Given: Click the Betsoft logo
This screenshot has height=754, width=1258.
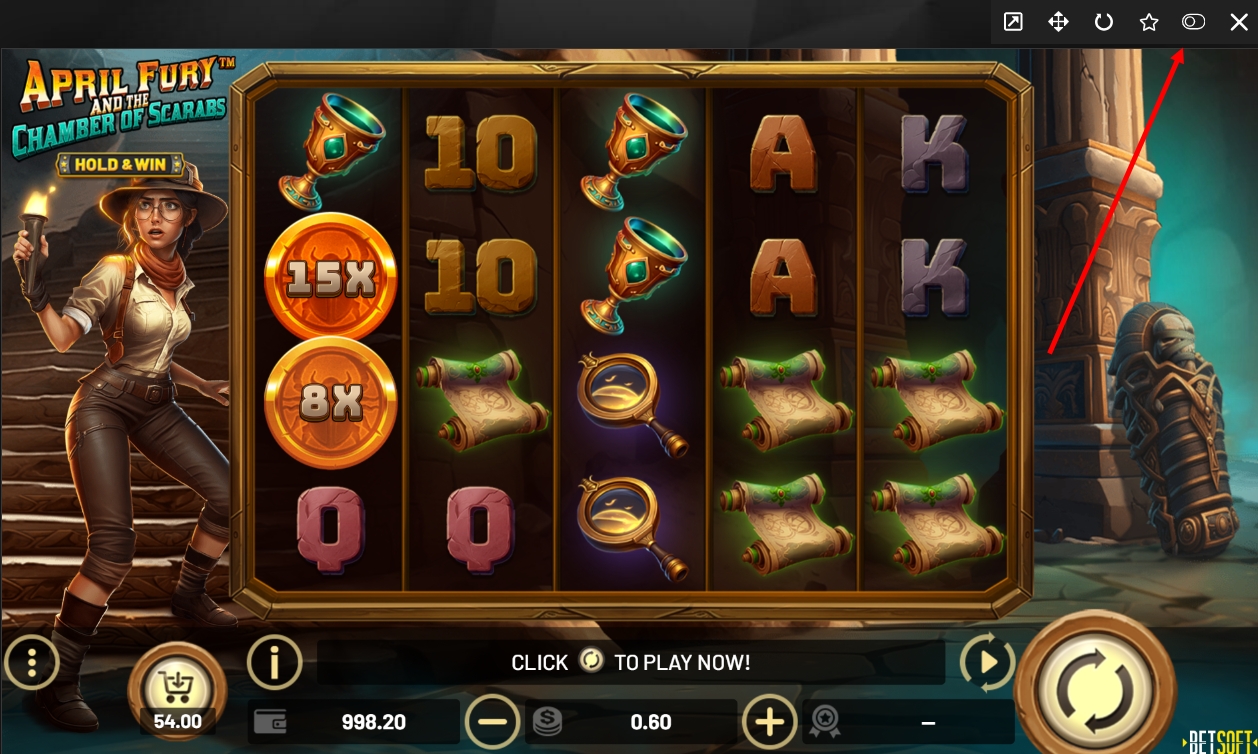Looking at the screenshot, I should click(1220, 741).
